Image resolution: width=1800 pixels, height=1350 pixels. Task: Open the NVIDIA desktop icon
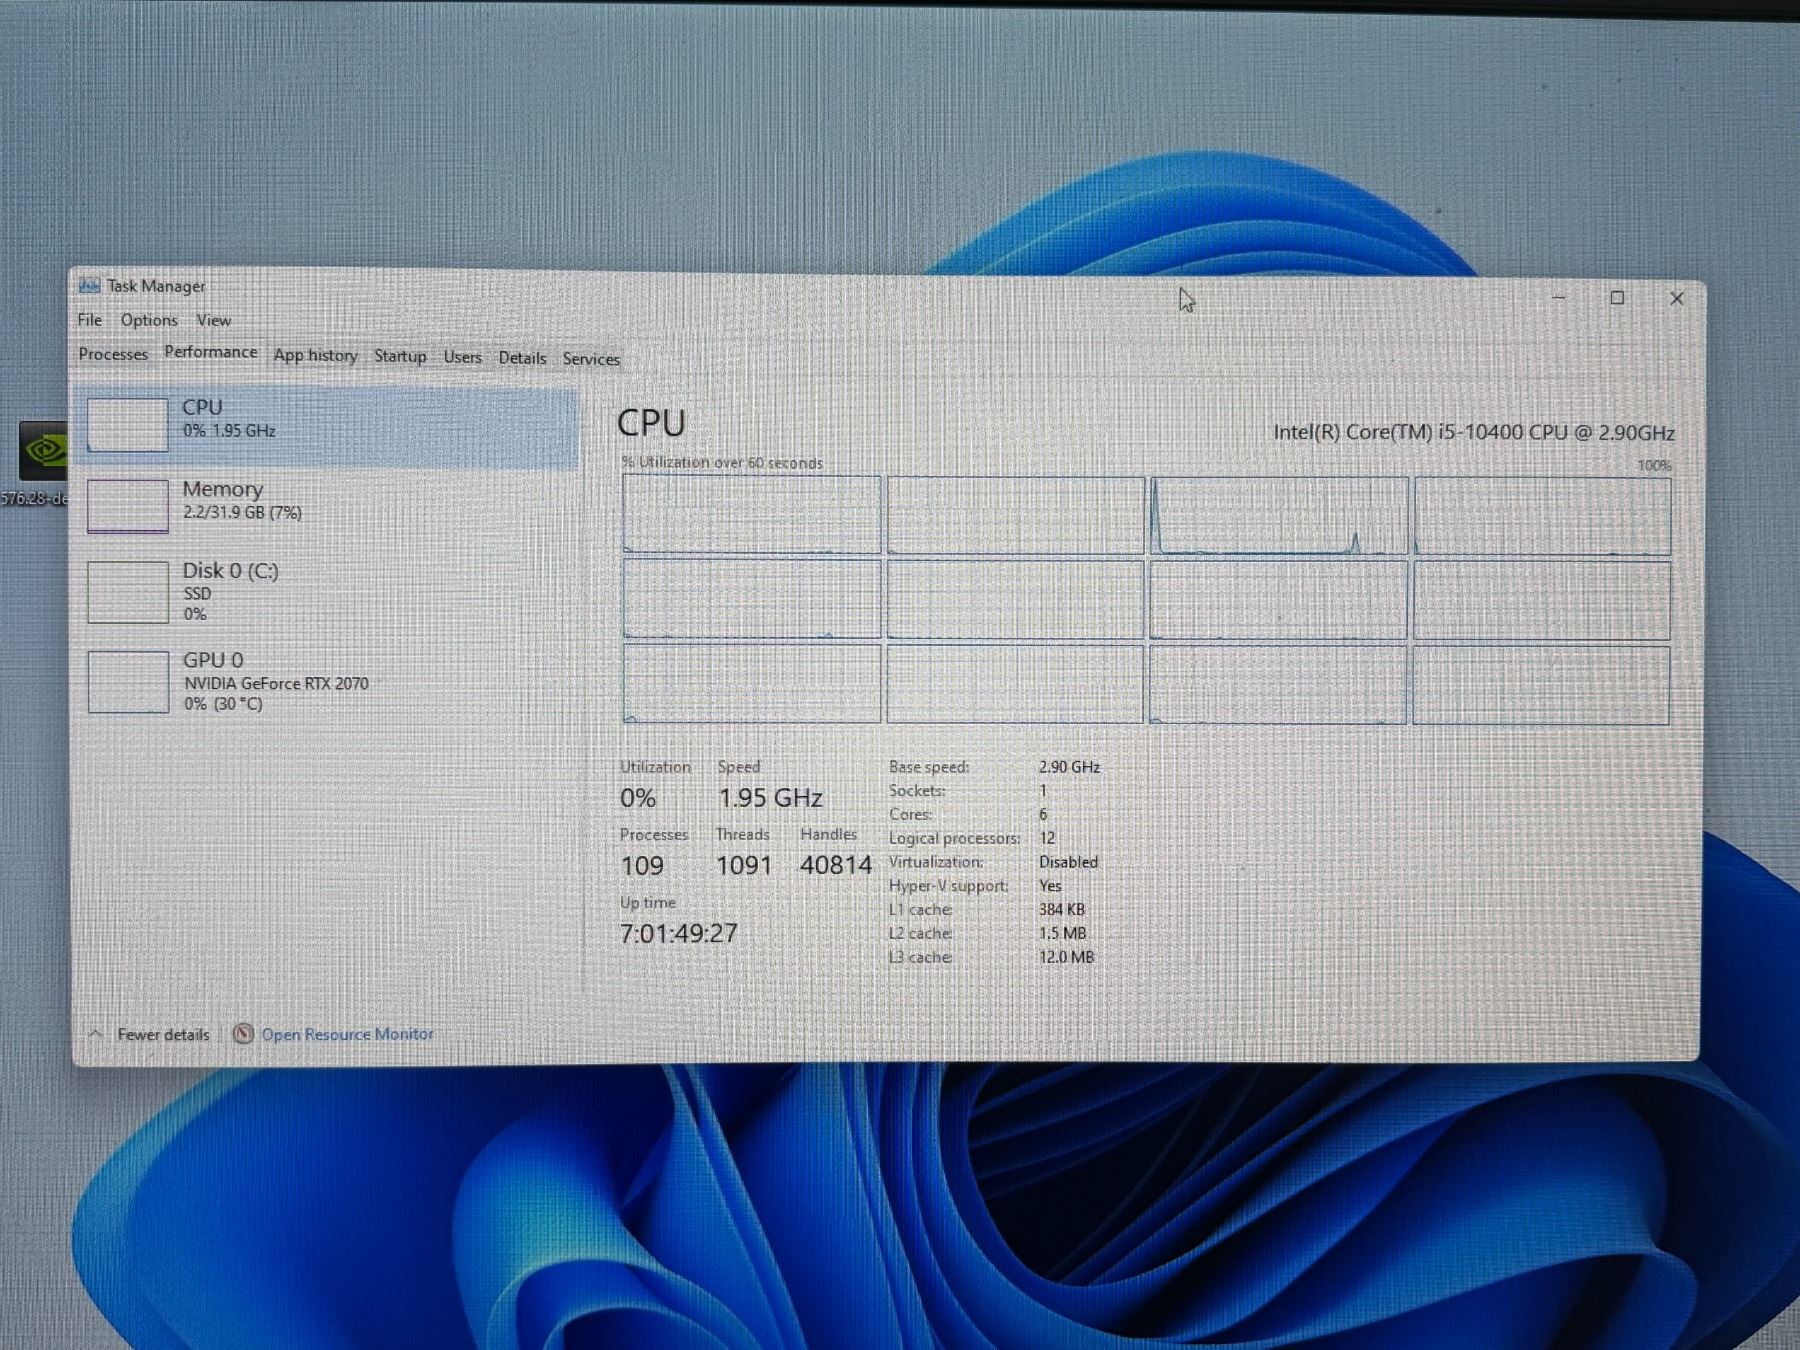[43, 452]
